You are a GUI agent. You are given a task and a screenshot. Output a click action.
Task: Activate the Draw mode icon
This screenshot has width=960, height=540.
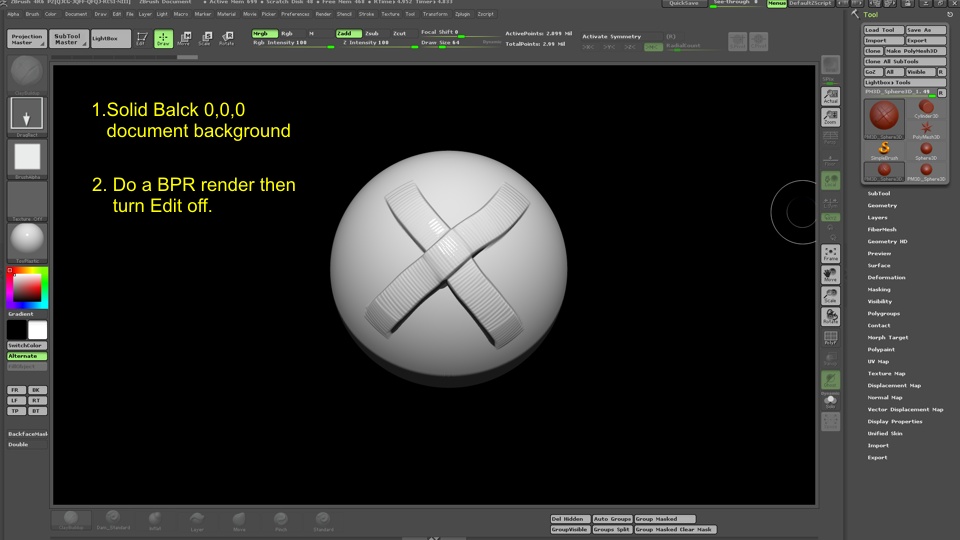point(163,39)
